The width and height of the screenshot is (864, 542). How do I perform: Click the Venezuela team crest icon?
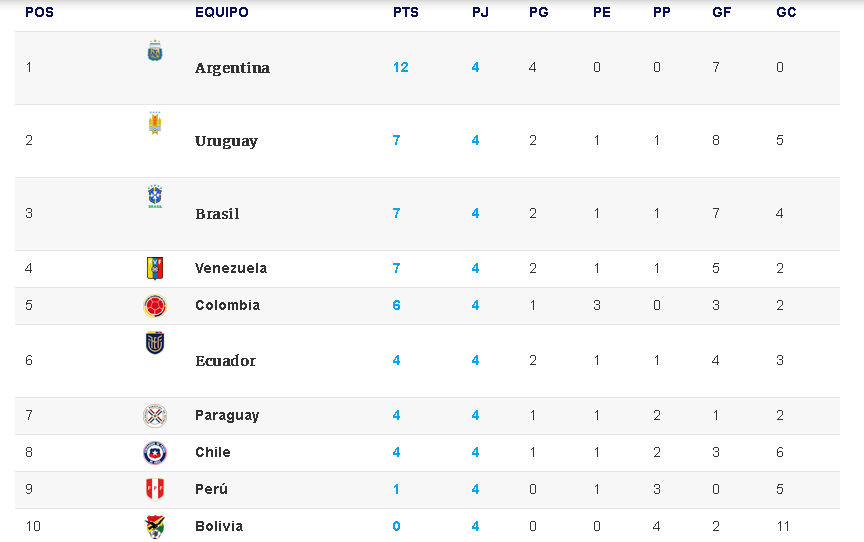click(x=155, y=268)
